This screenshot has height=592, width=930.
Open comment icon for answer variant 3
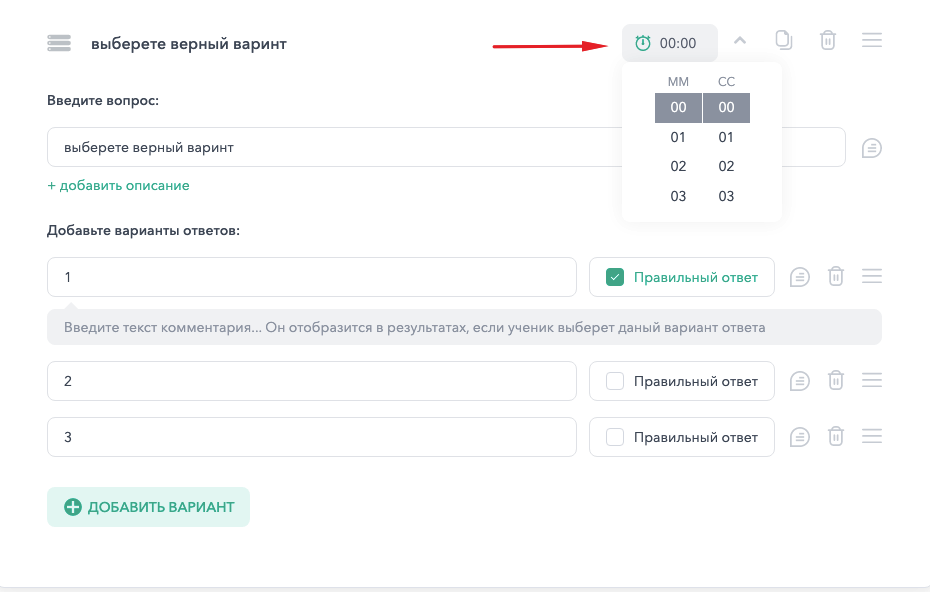[x=800, y=437]
